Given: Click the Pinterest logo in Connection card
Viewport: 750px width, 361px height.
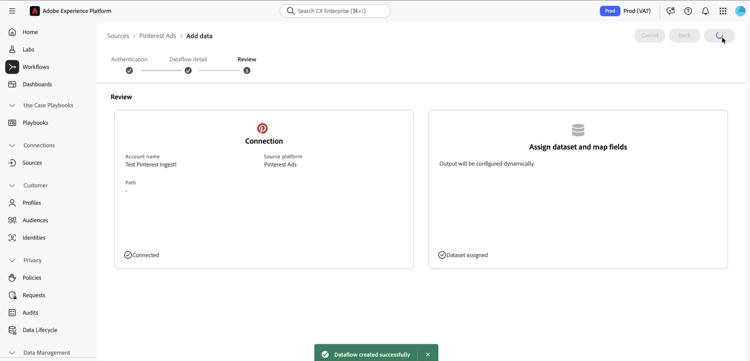Looking at the screenshot, I should pos(262,128).
